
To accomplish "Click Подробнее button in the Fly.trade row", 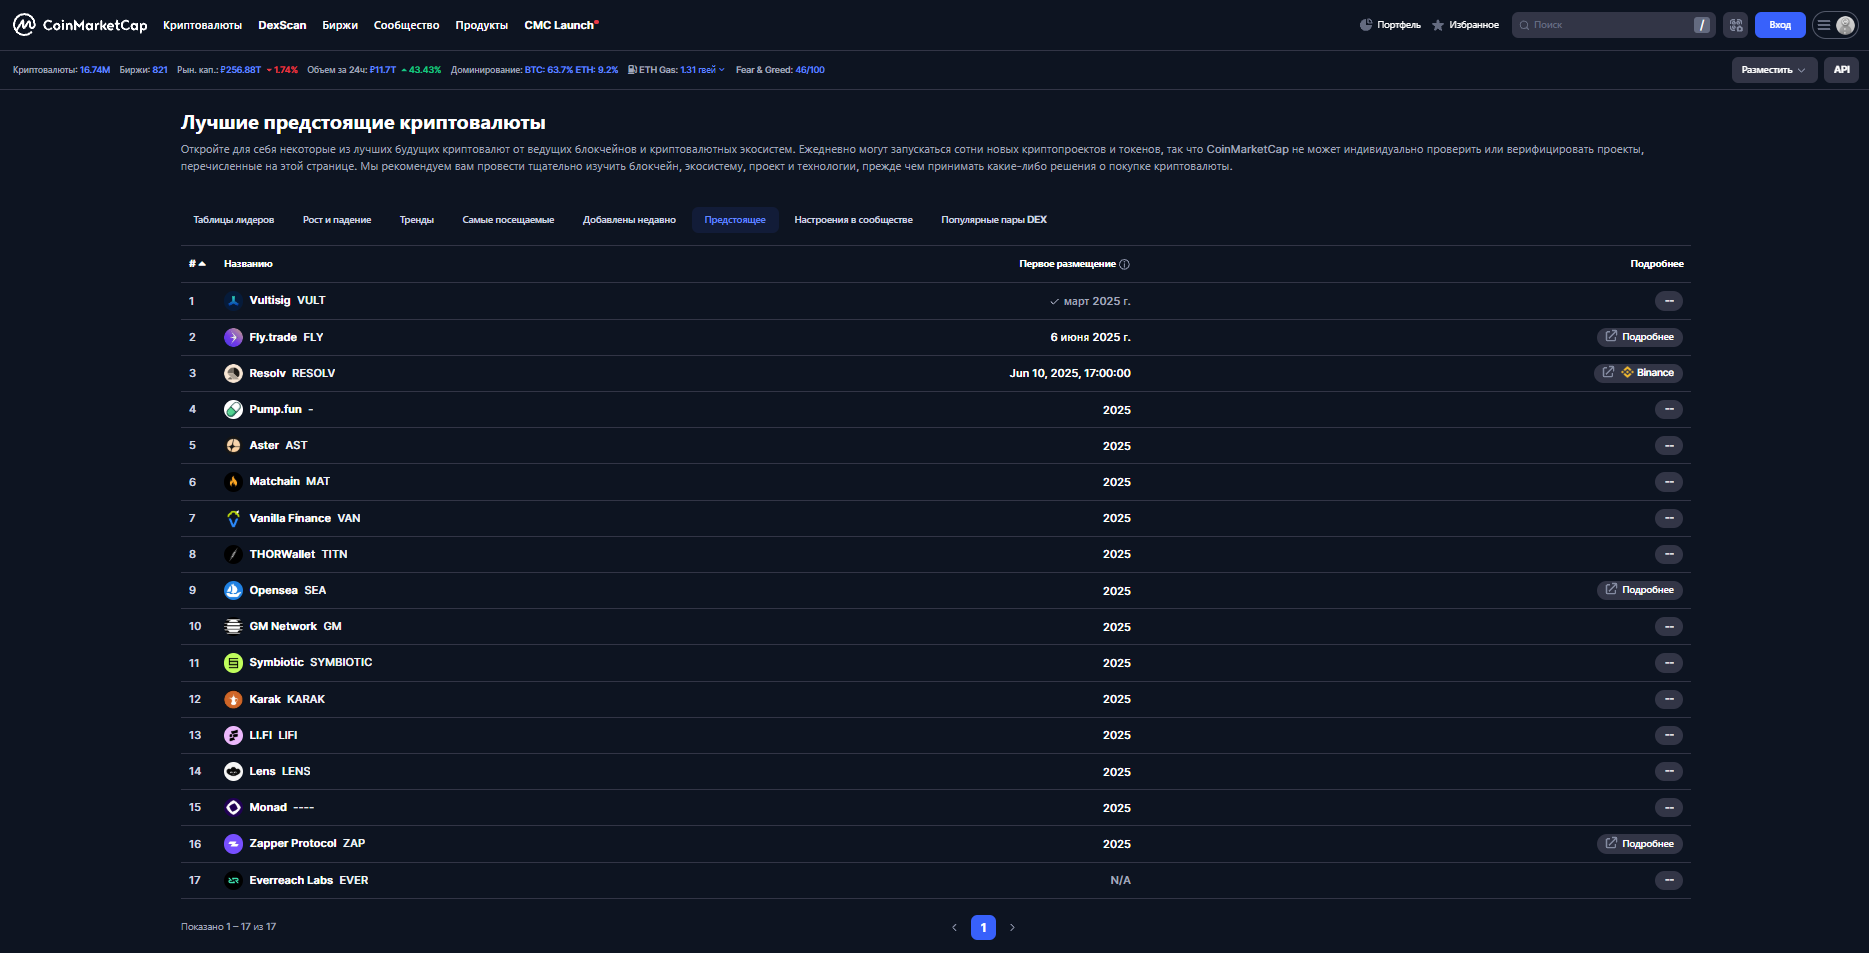I will (x=1639, y=337).
